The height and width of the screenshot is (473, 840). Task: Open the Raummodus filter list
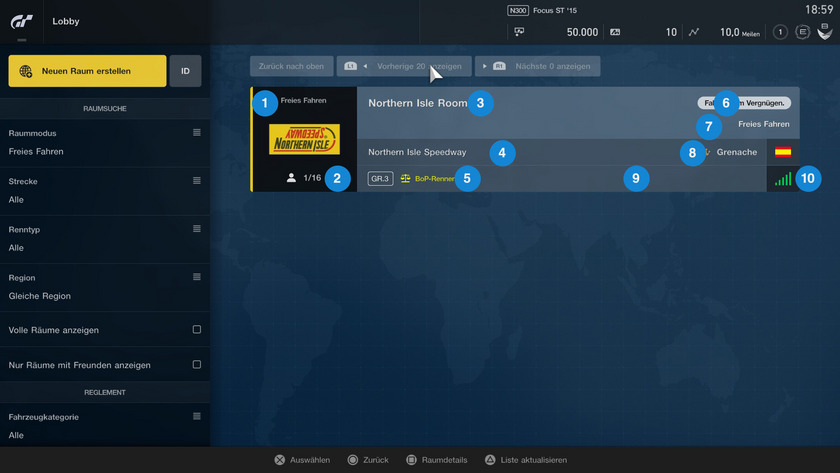[197, 133]
